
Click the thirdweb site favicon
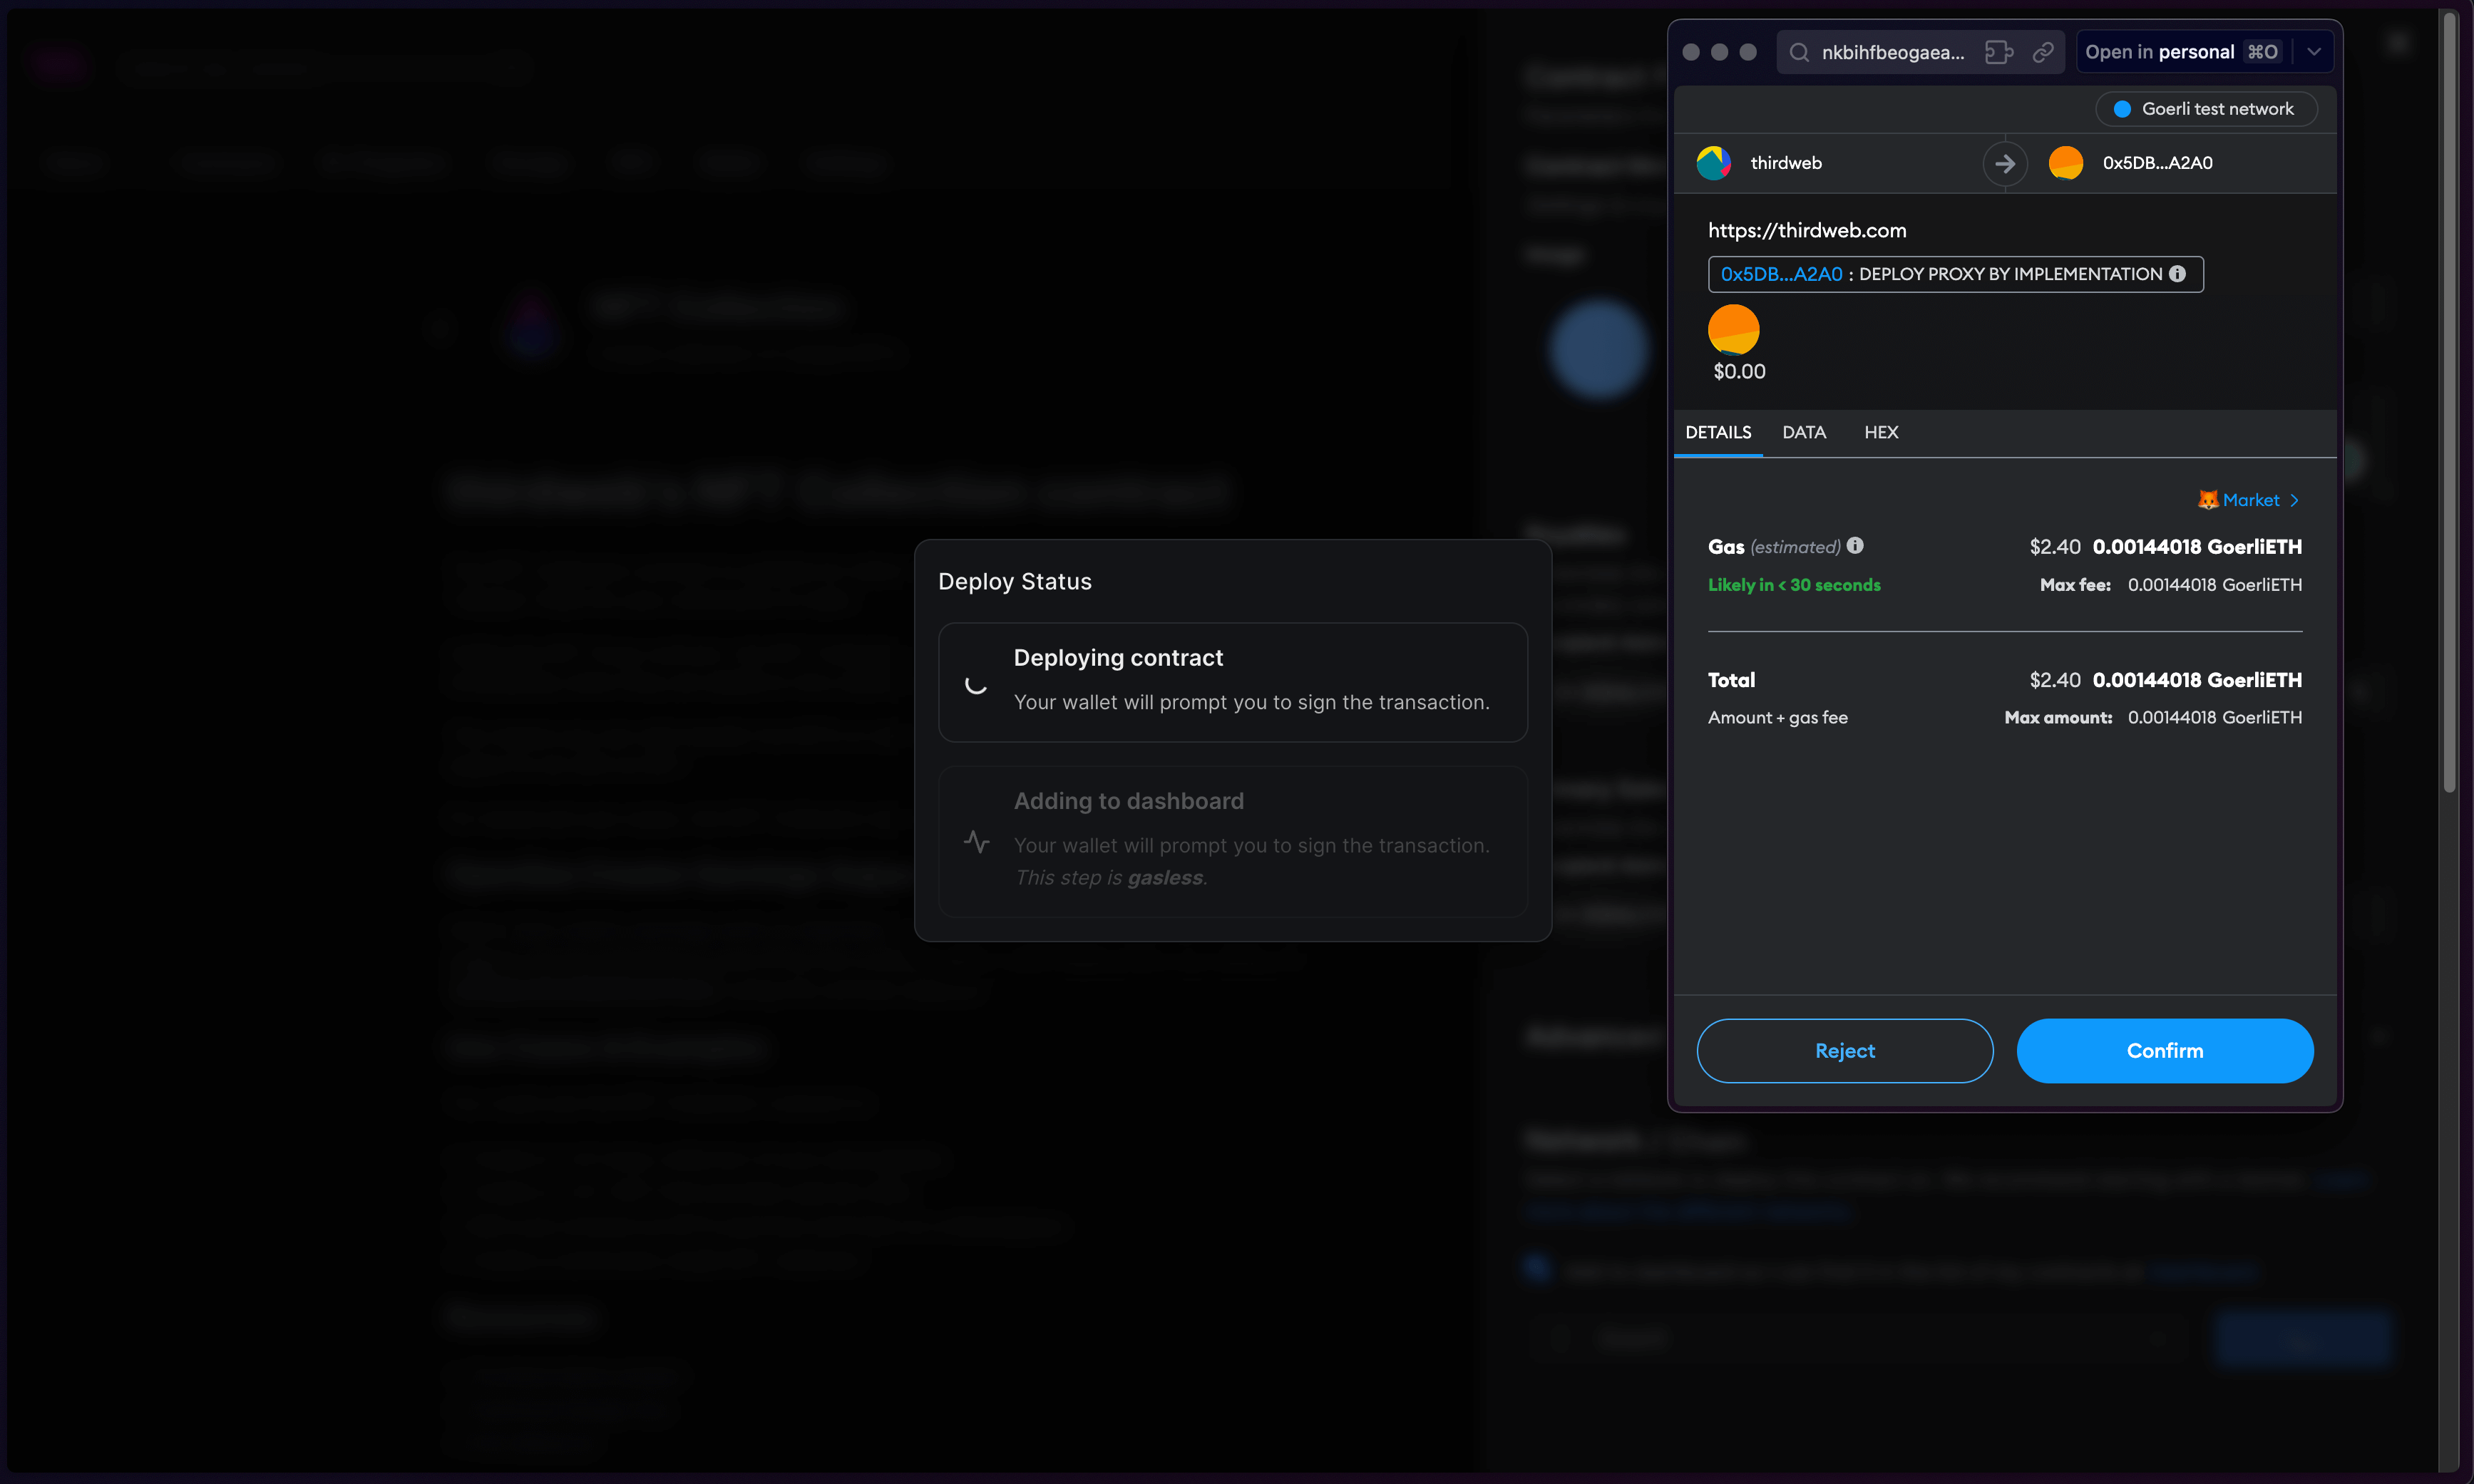tap(1714, 162)
